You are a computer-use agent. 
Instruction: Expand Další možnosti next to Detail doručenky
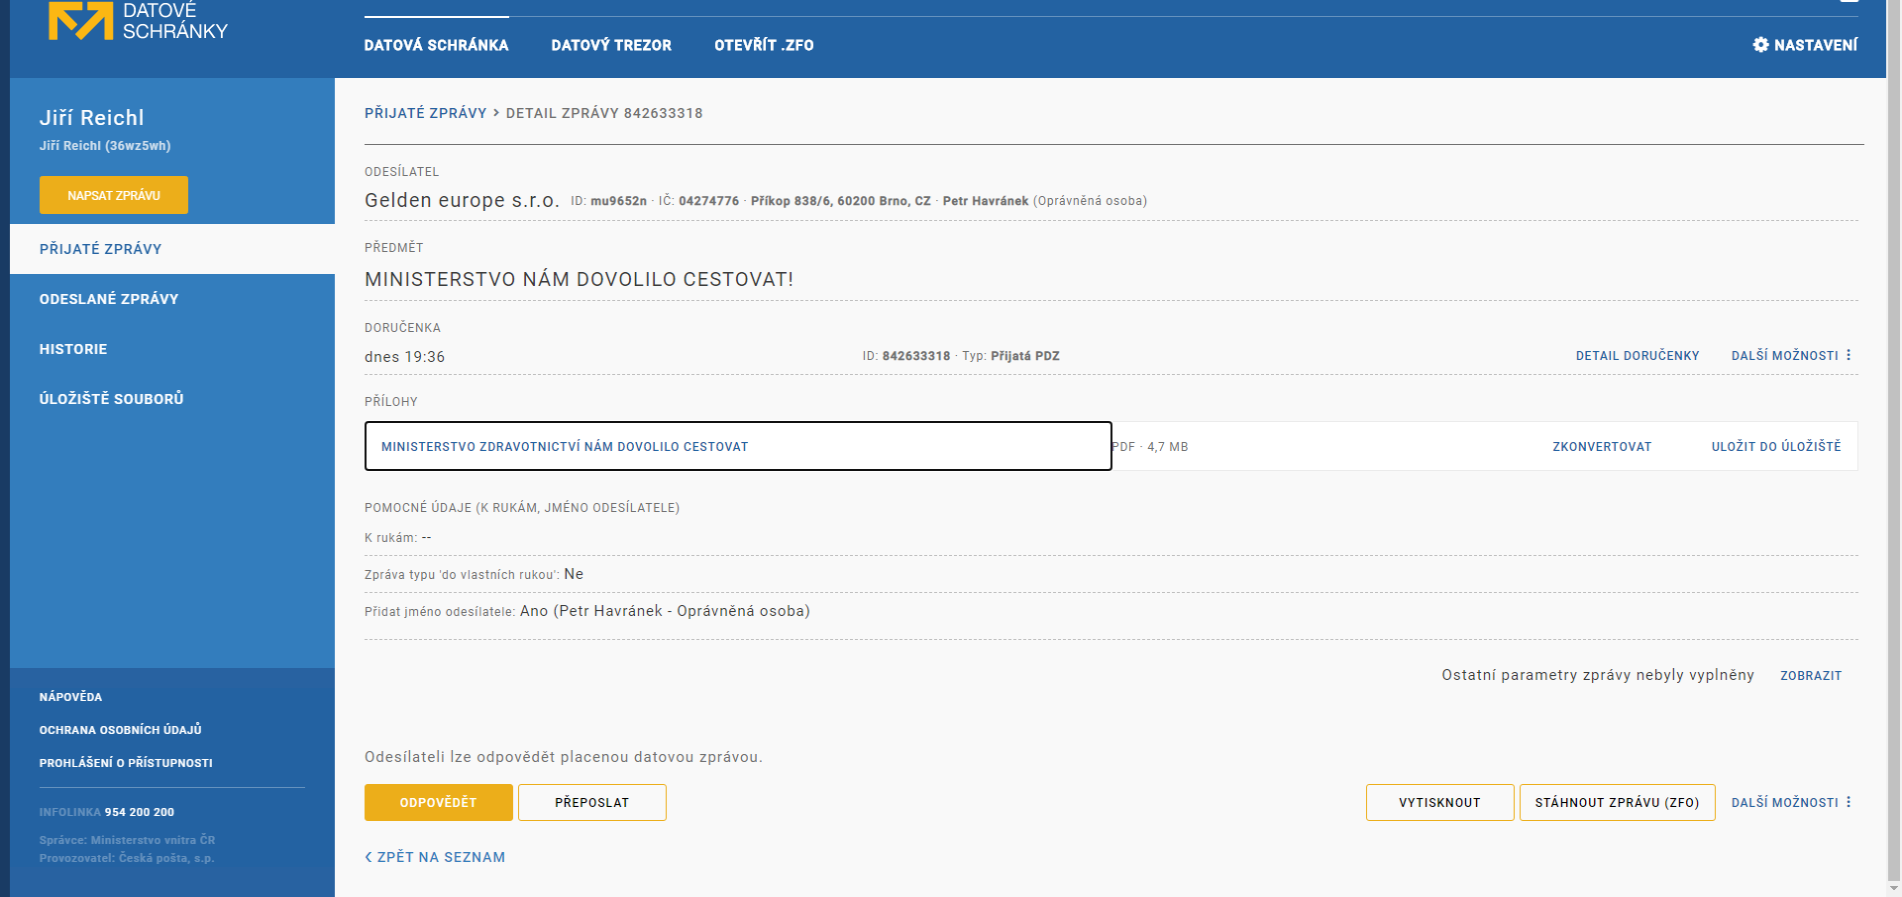pyautogui.click(x=1791, y=356)
